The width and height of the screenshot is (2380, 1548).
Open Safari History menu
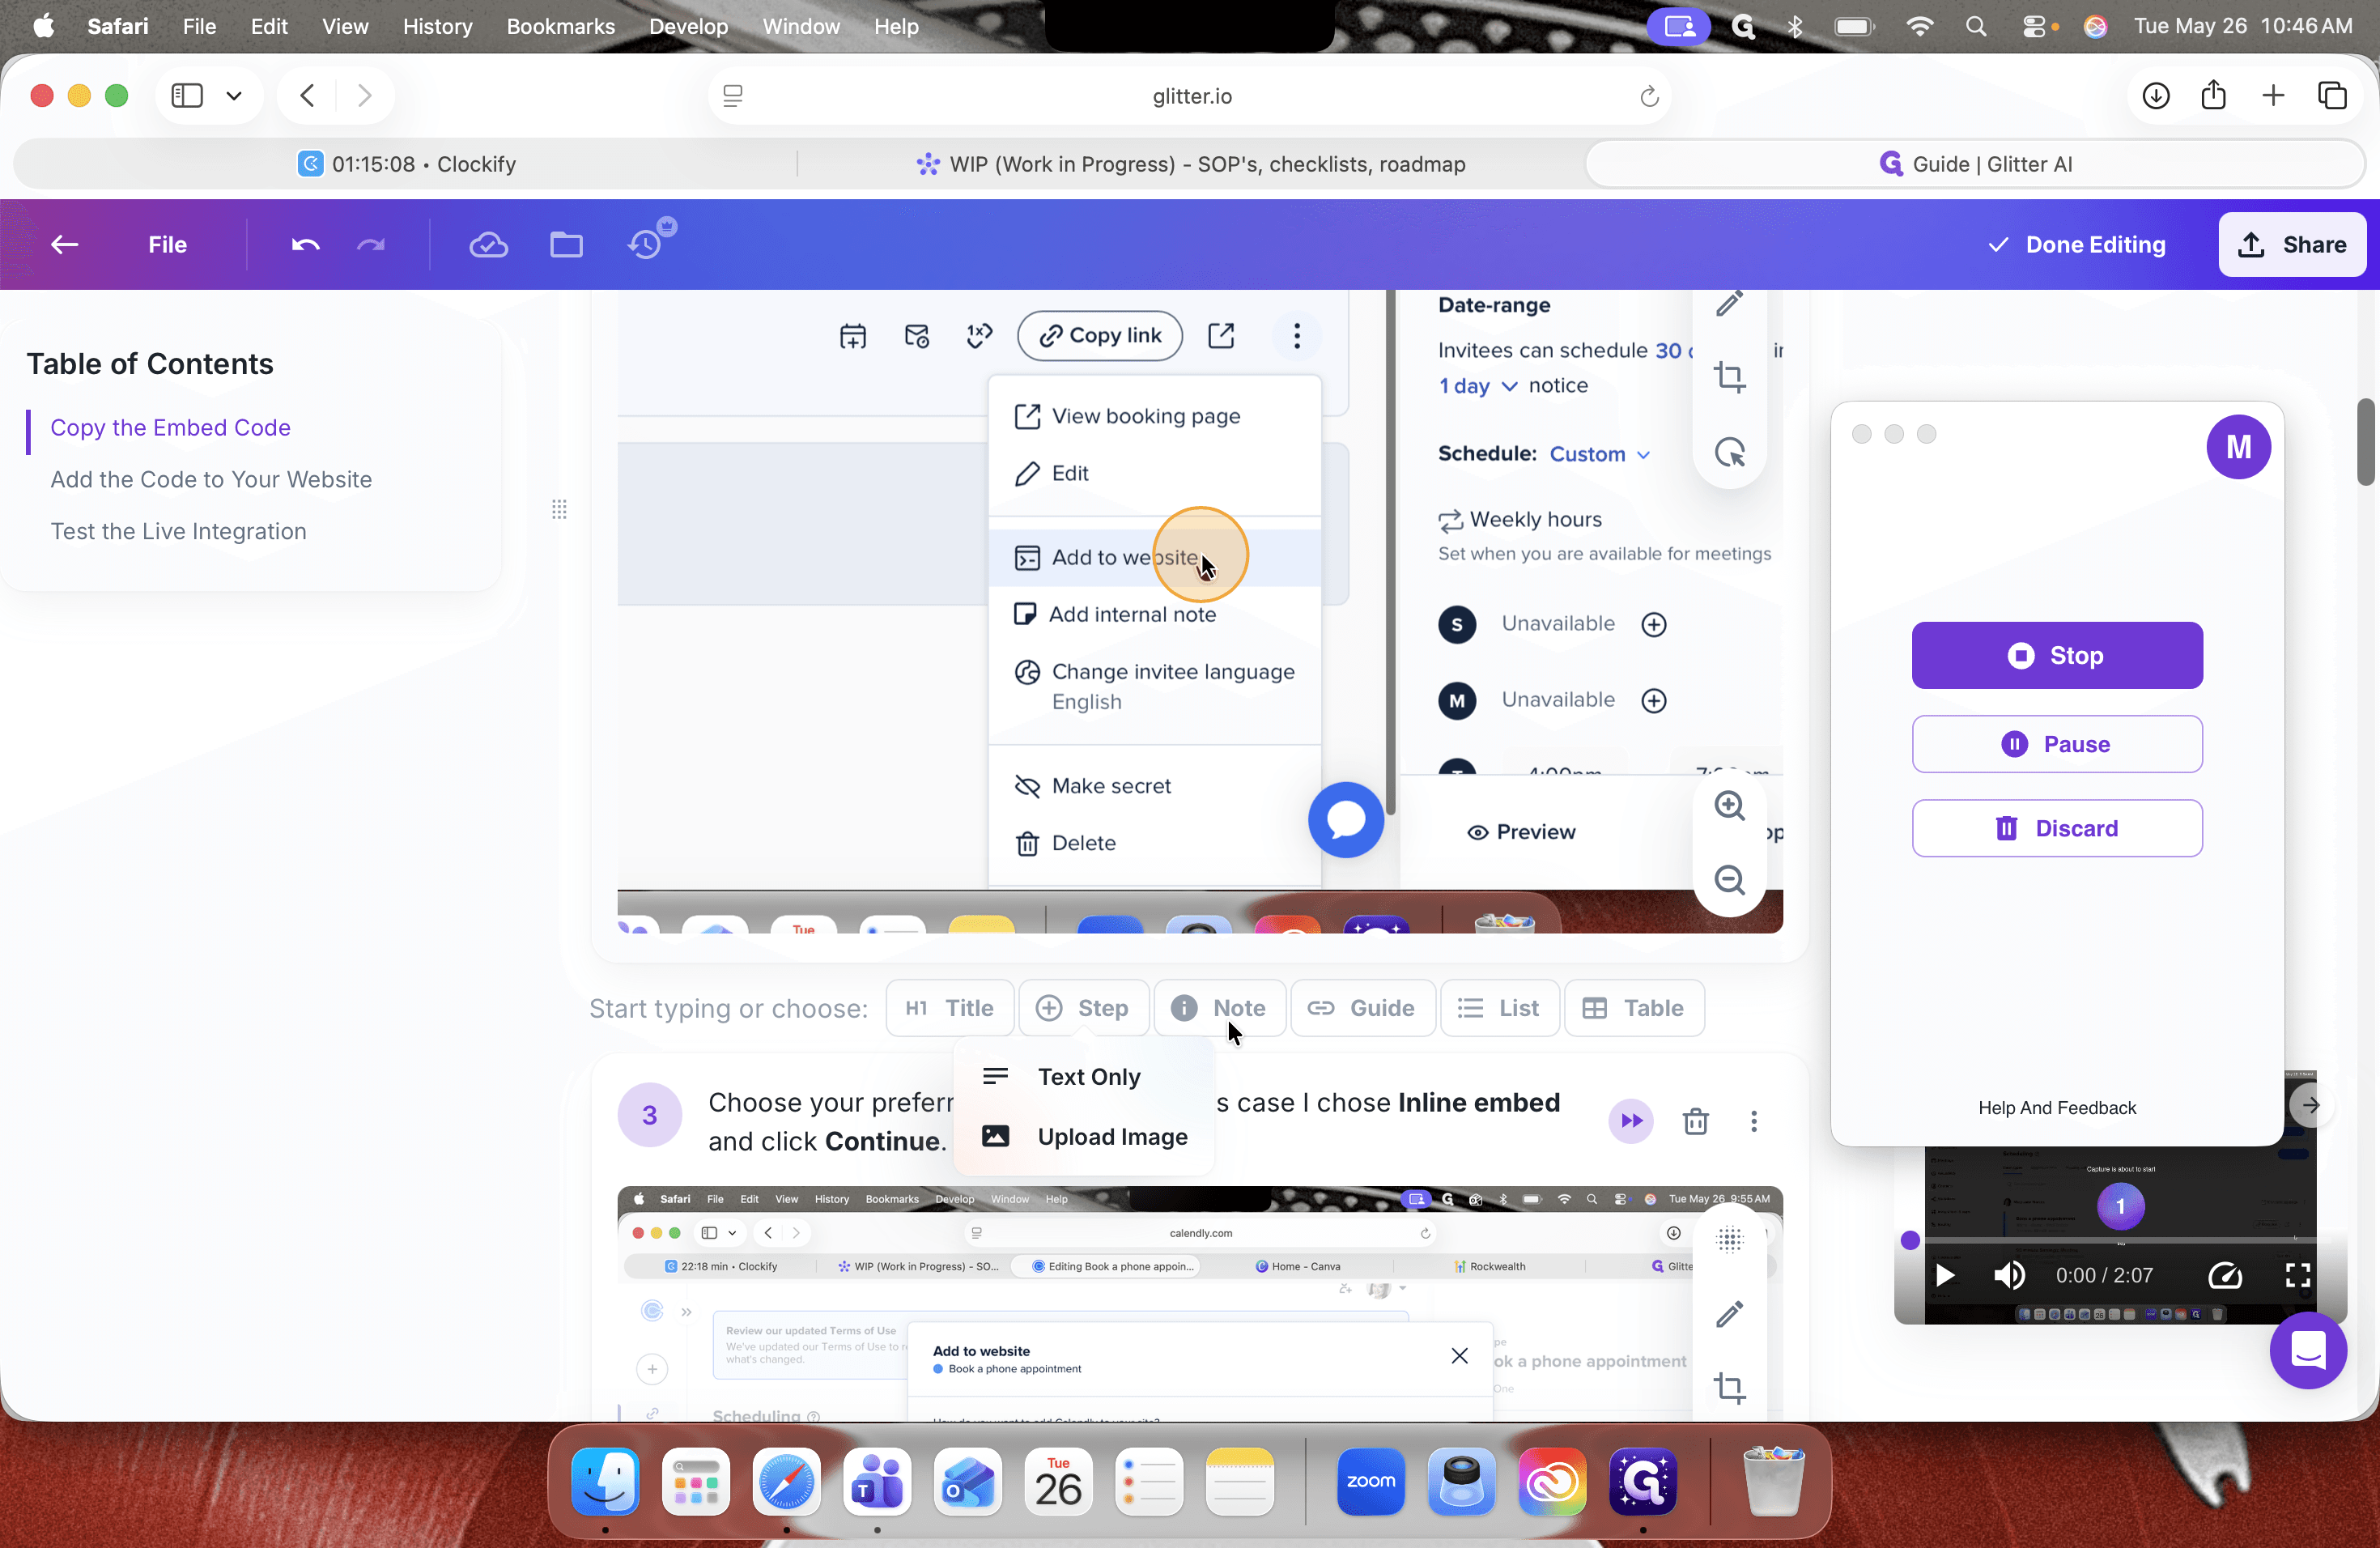point(437,26)
